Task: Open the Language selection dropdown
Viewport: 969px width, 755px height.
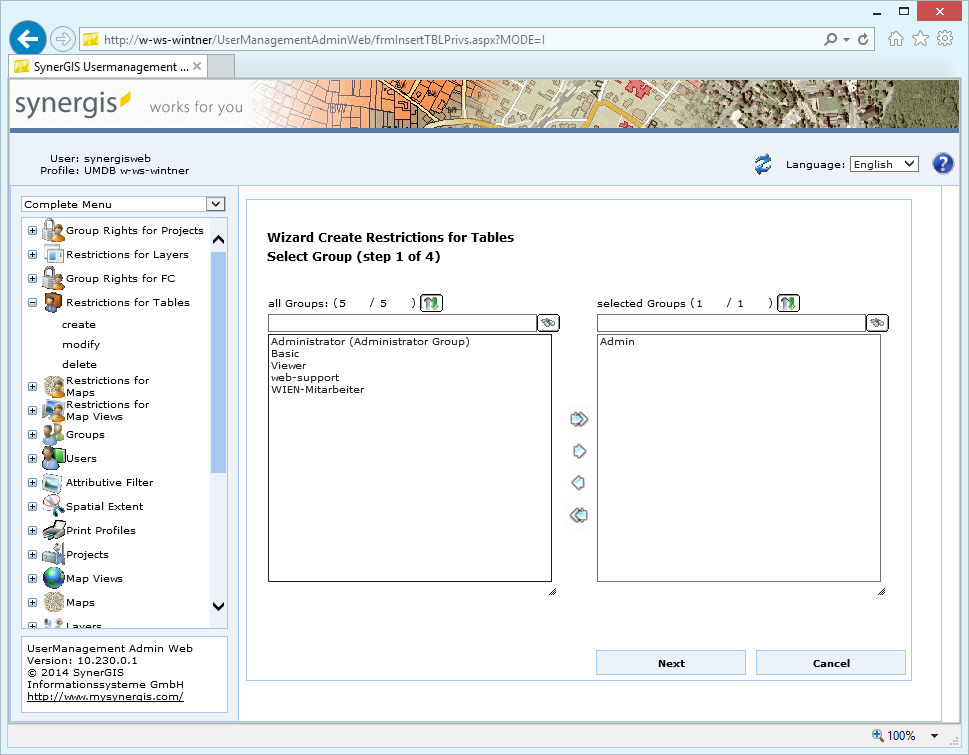Action: click(x=883, y=164)
